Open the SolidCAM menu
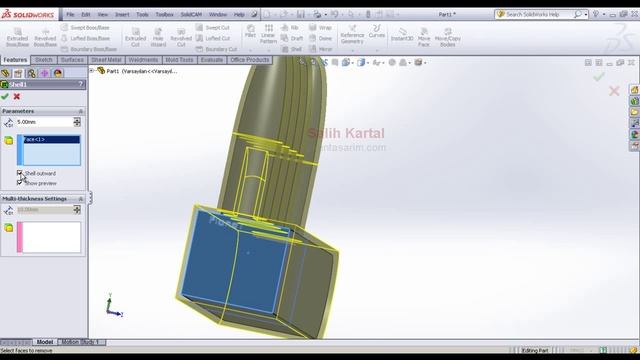 click(x=191, y=14)
